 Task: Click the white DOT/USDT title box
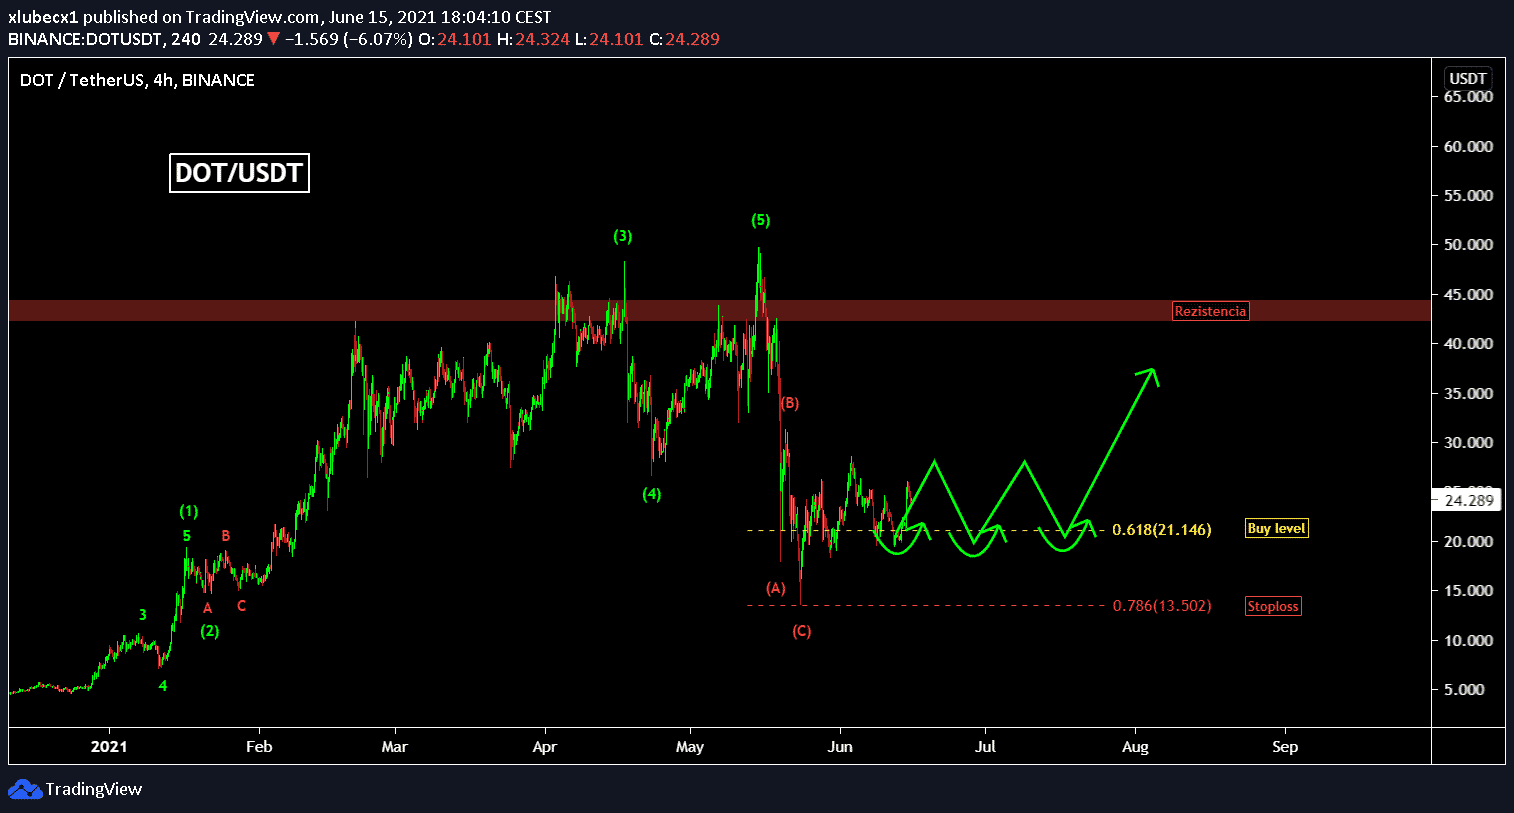(x=239, y=173)
